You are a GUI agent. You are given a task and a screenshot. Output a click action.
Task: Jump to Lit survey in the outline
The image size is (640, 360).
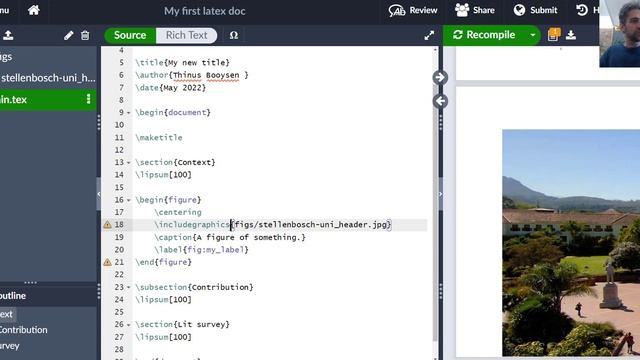pyautogui.click(x=10, y=346)
